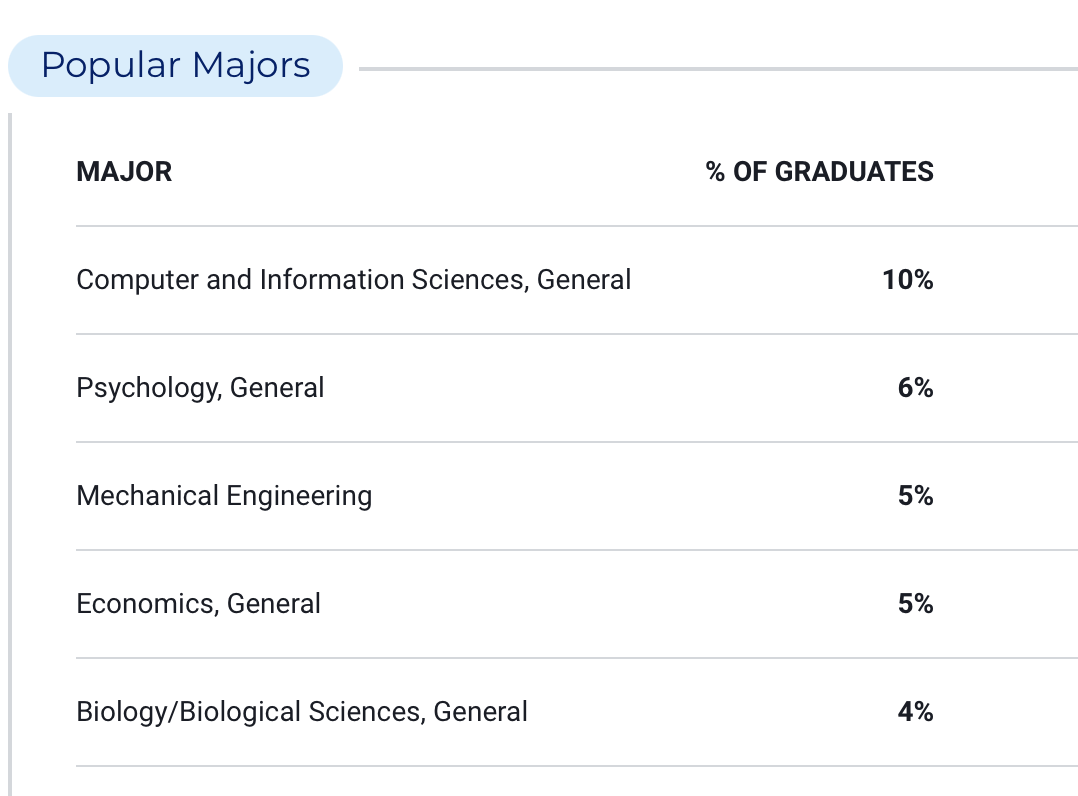Click the 5% value for Economics
The width and height of the screenshot is (1078, 796).
pyautogui.click(x=916, y=604)
